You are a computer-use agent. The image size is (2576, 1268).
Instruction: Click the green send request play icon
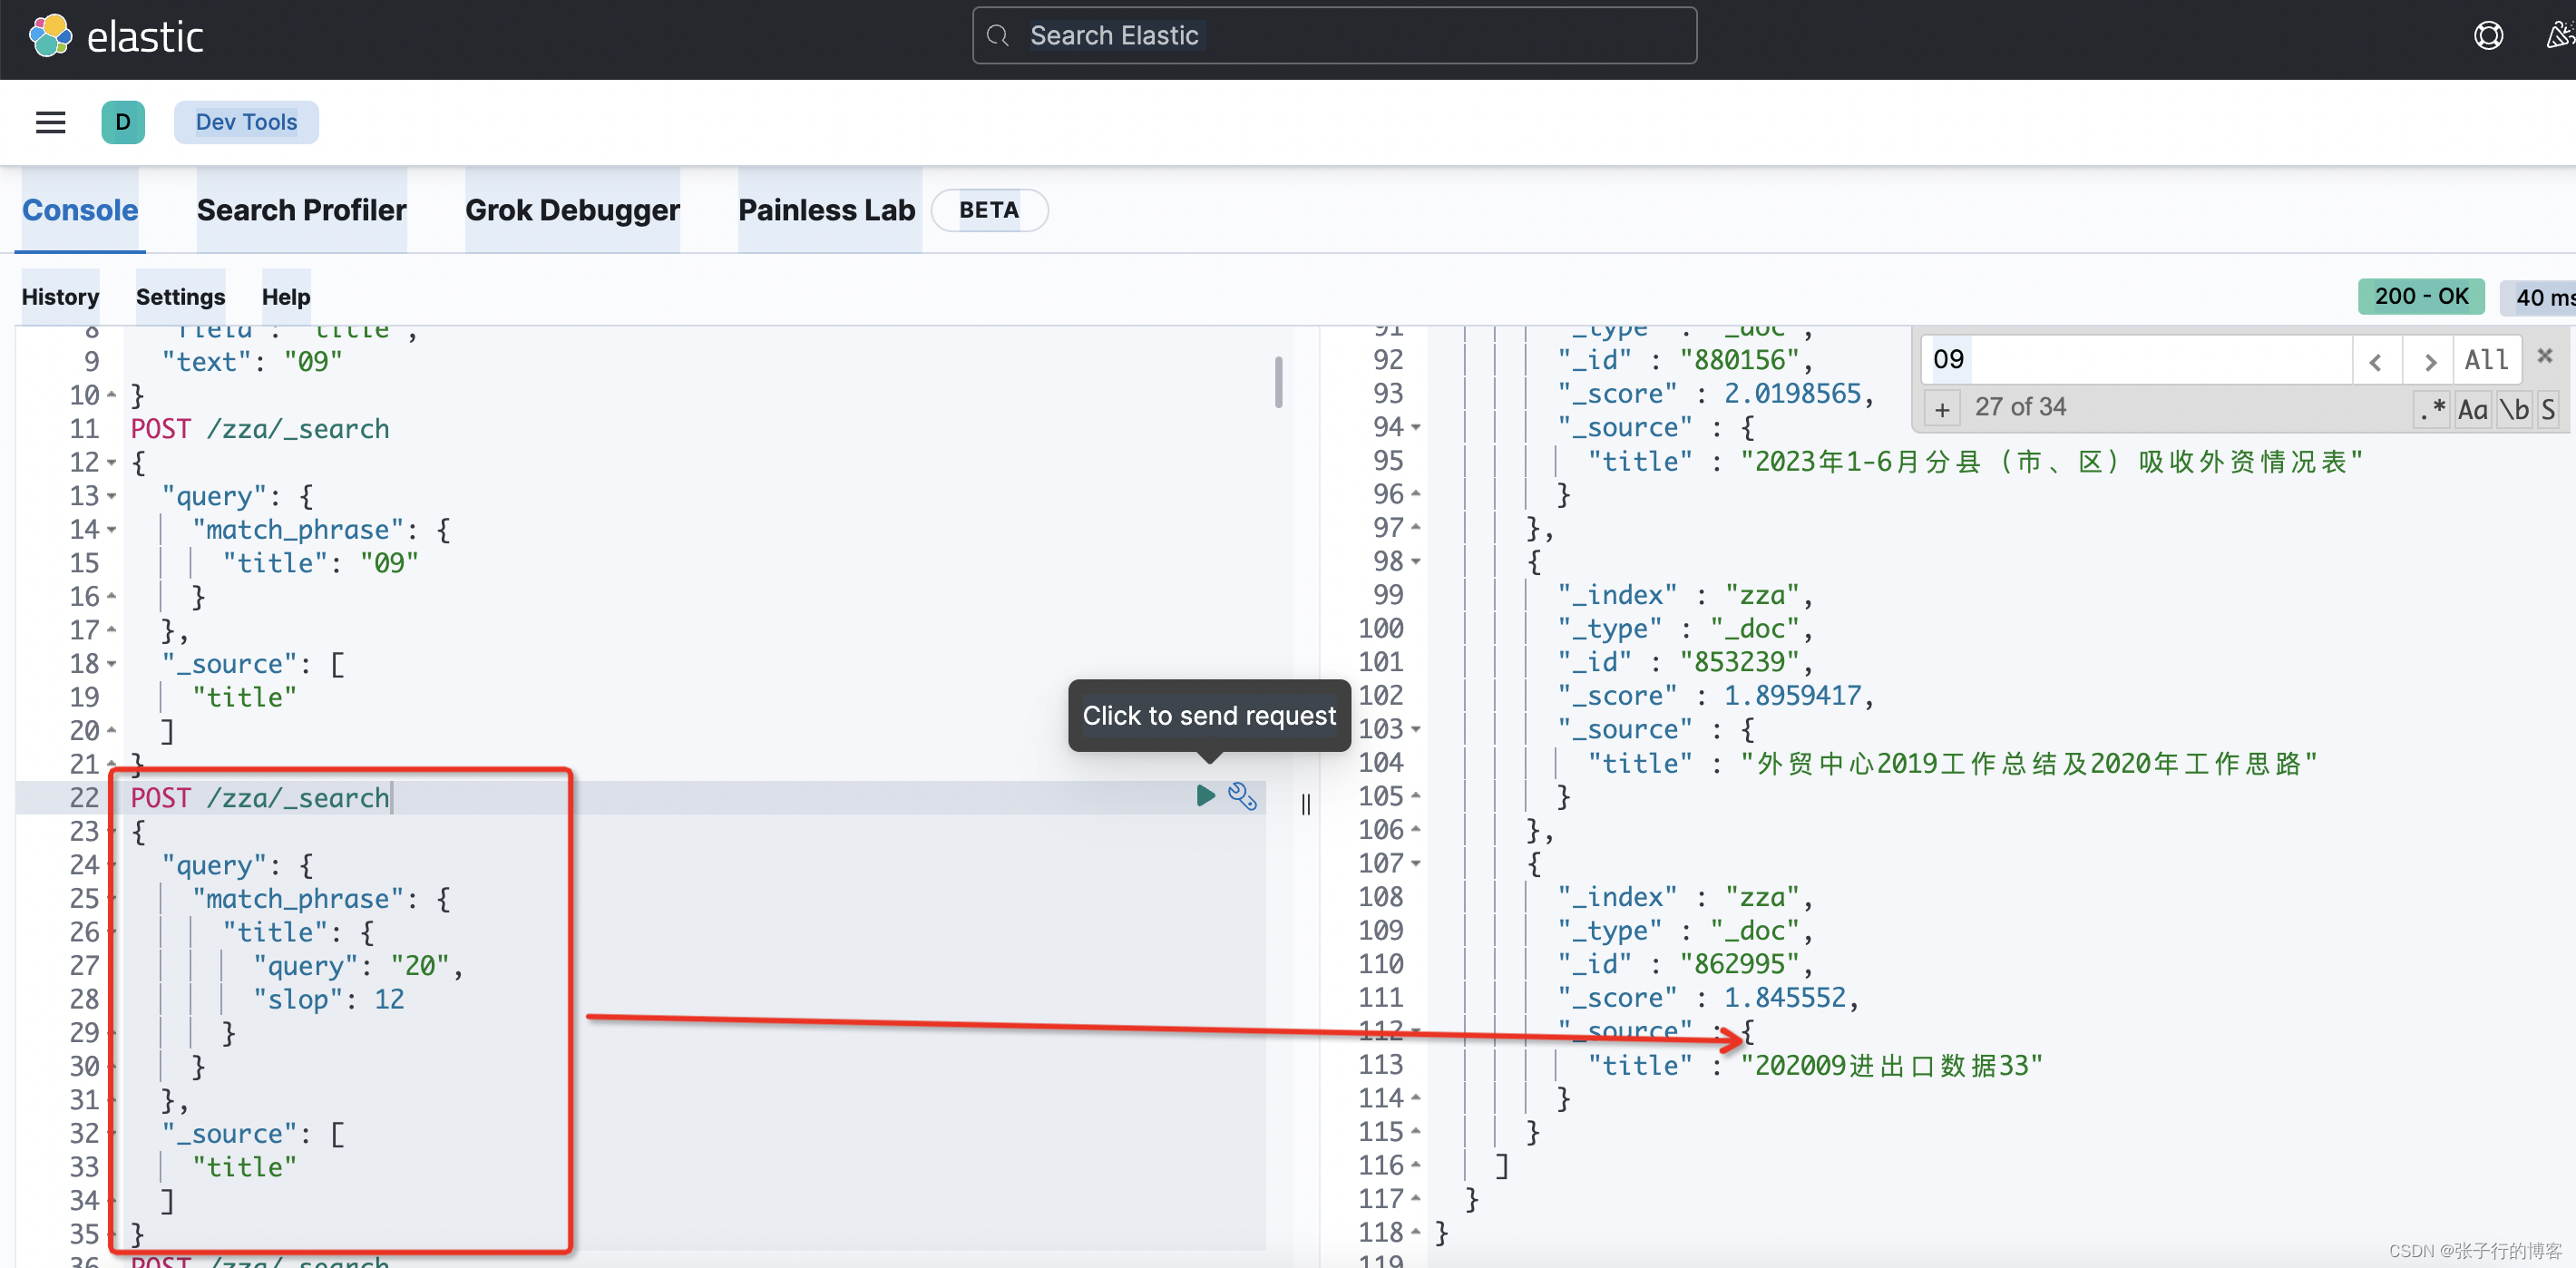coord(1205,796)
